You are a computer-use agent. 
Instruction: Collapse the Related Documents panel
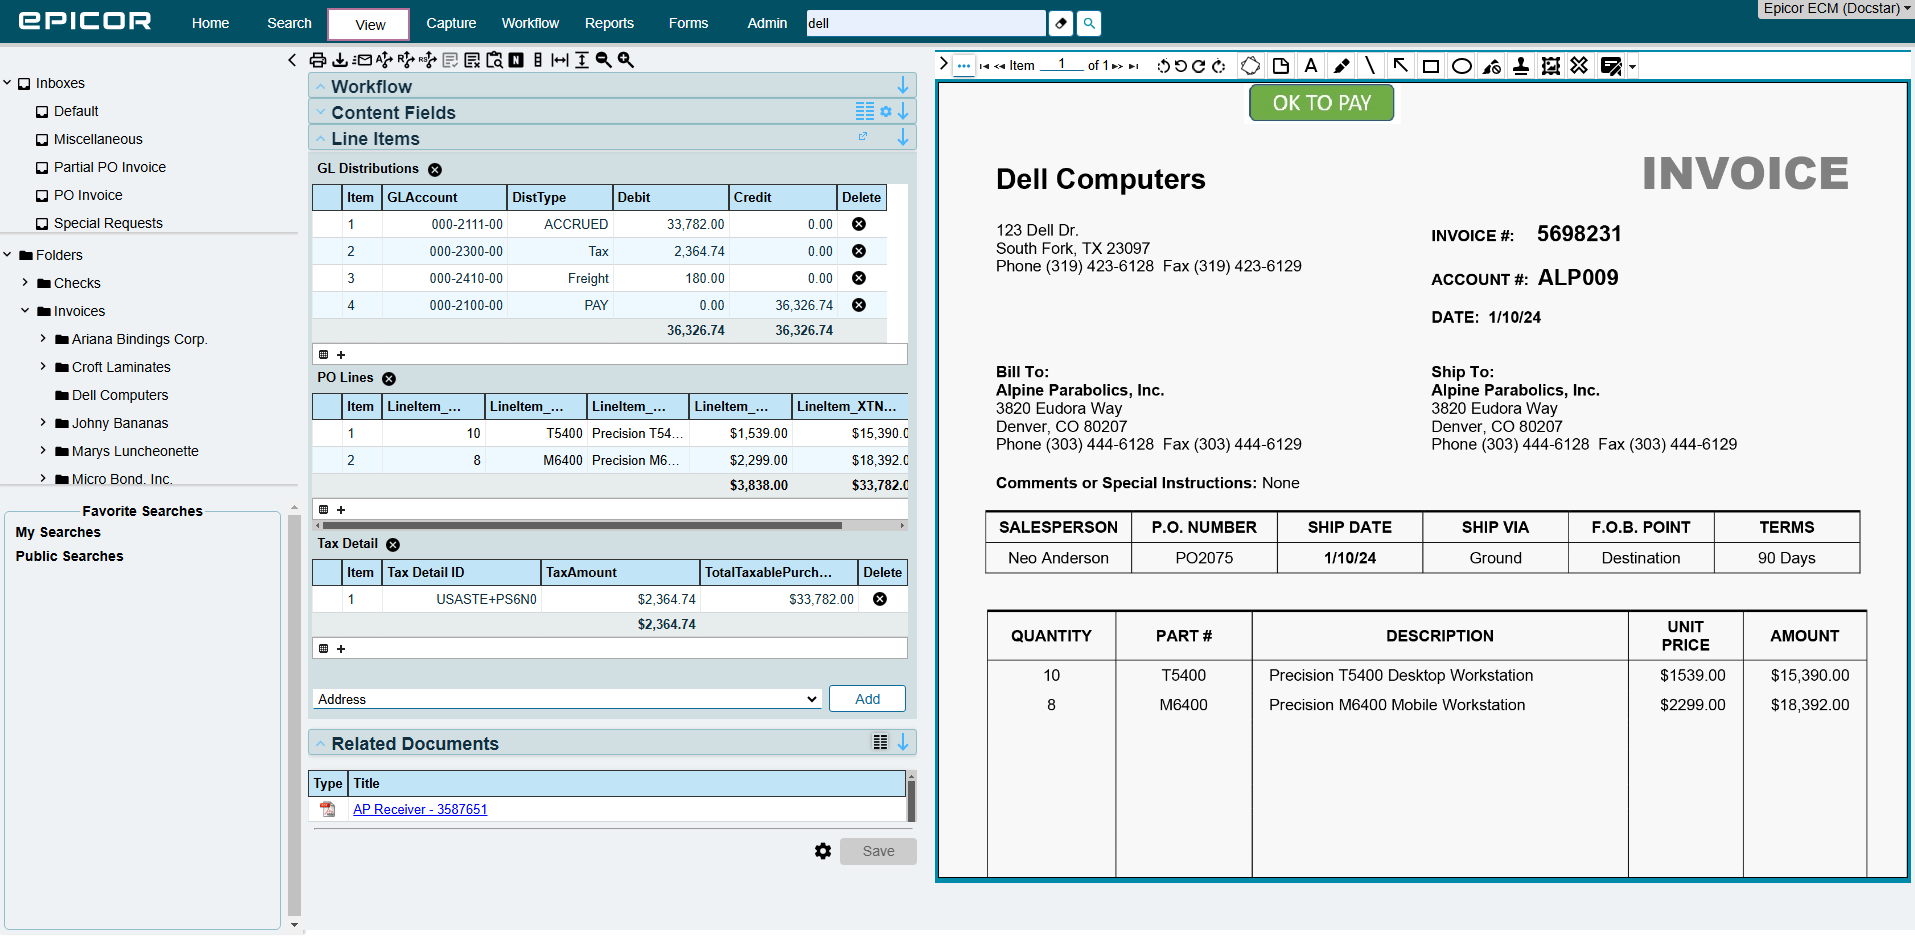320,744
